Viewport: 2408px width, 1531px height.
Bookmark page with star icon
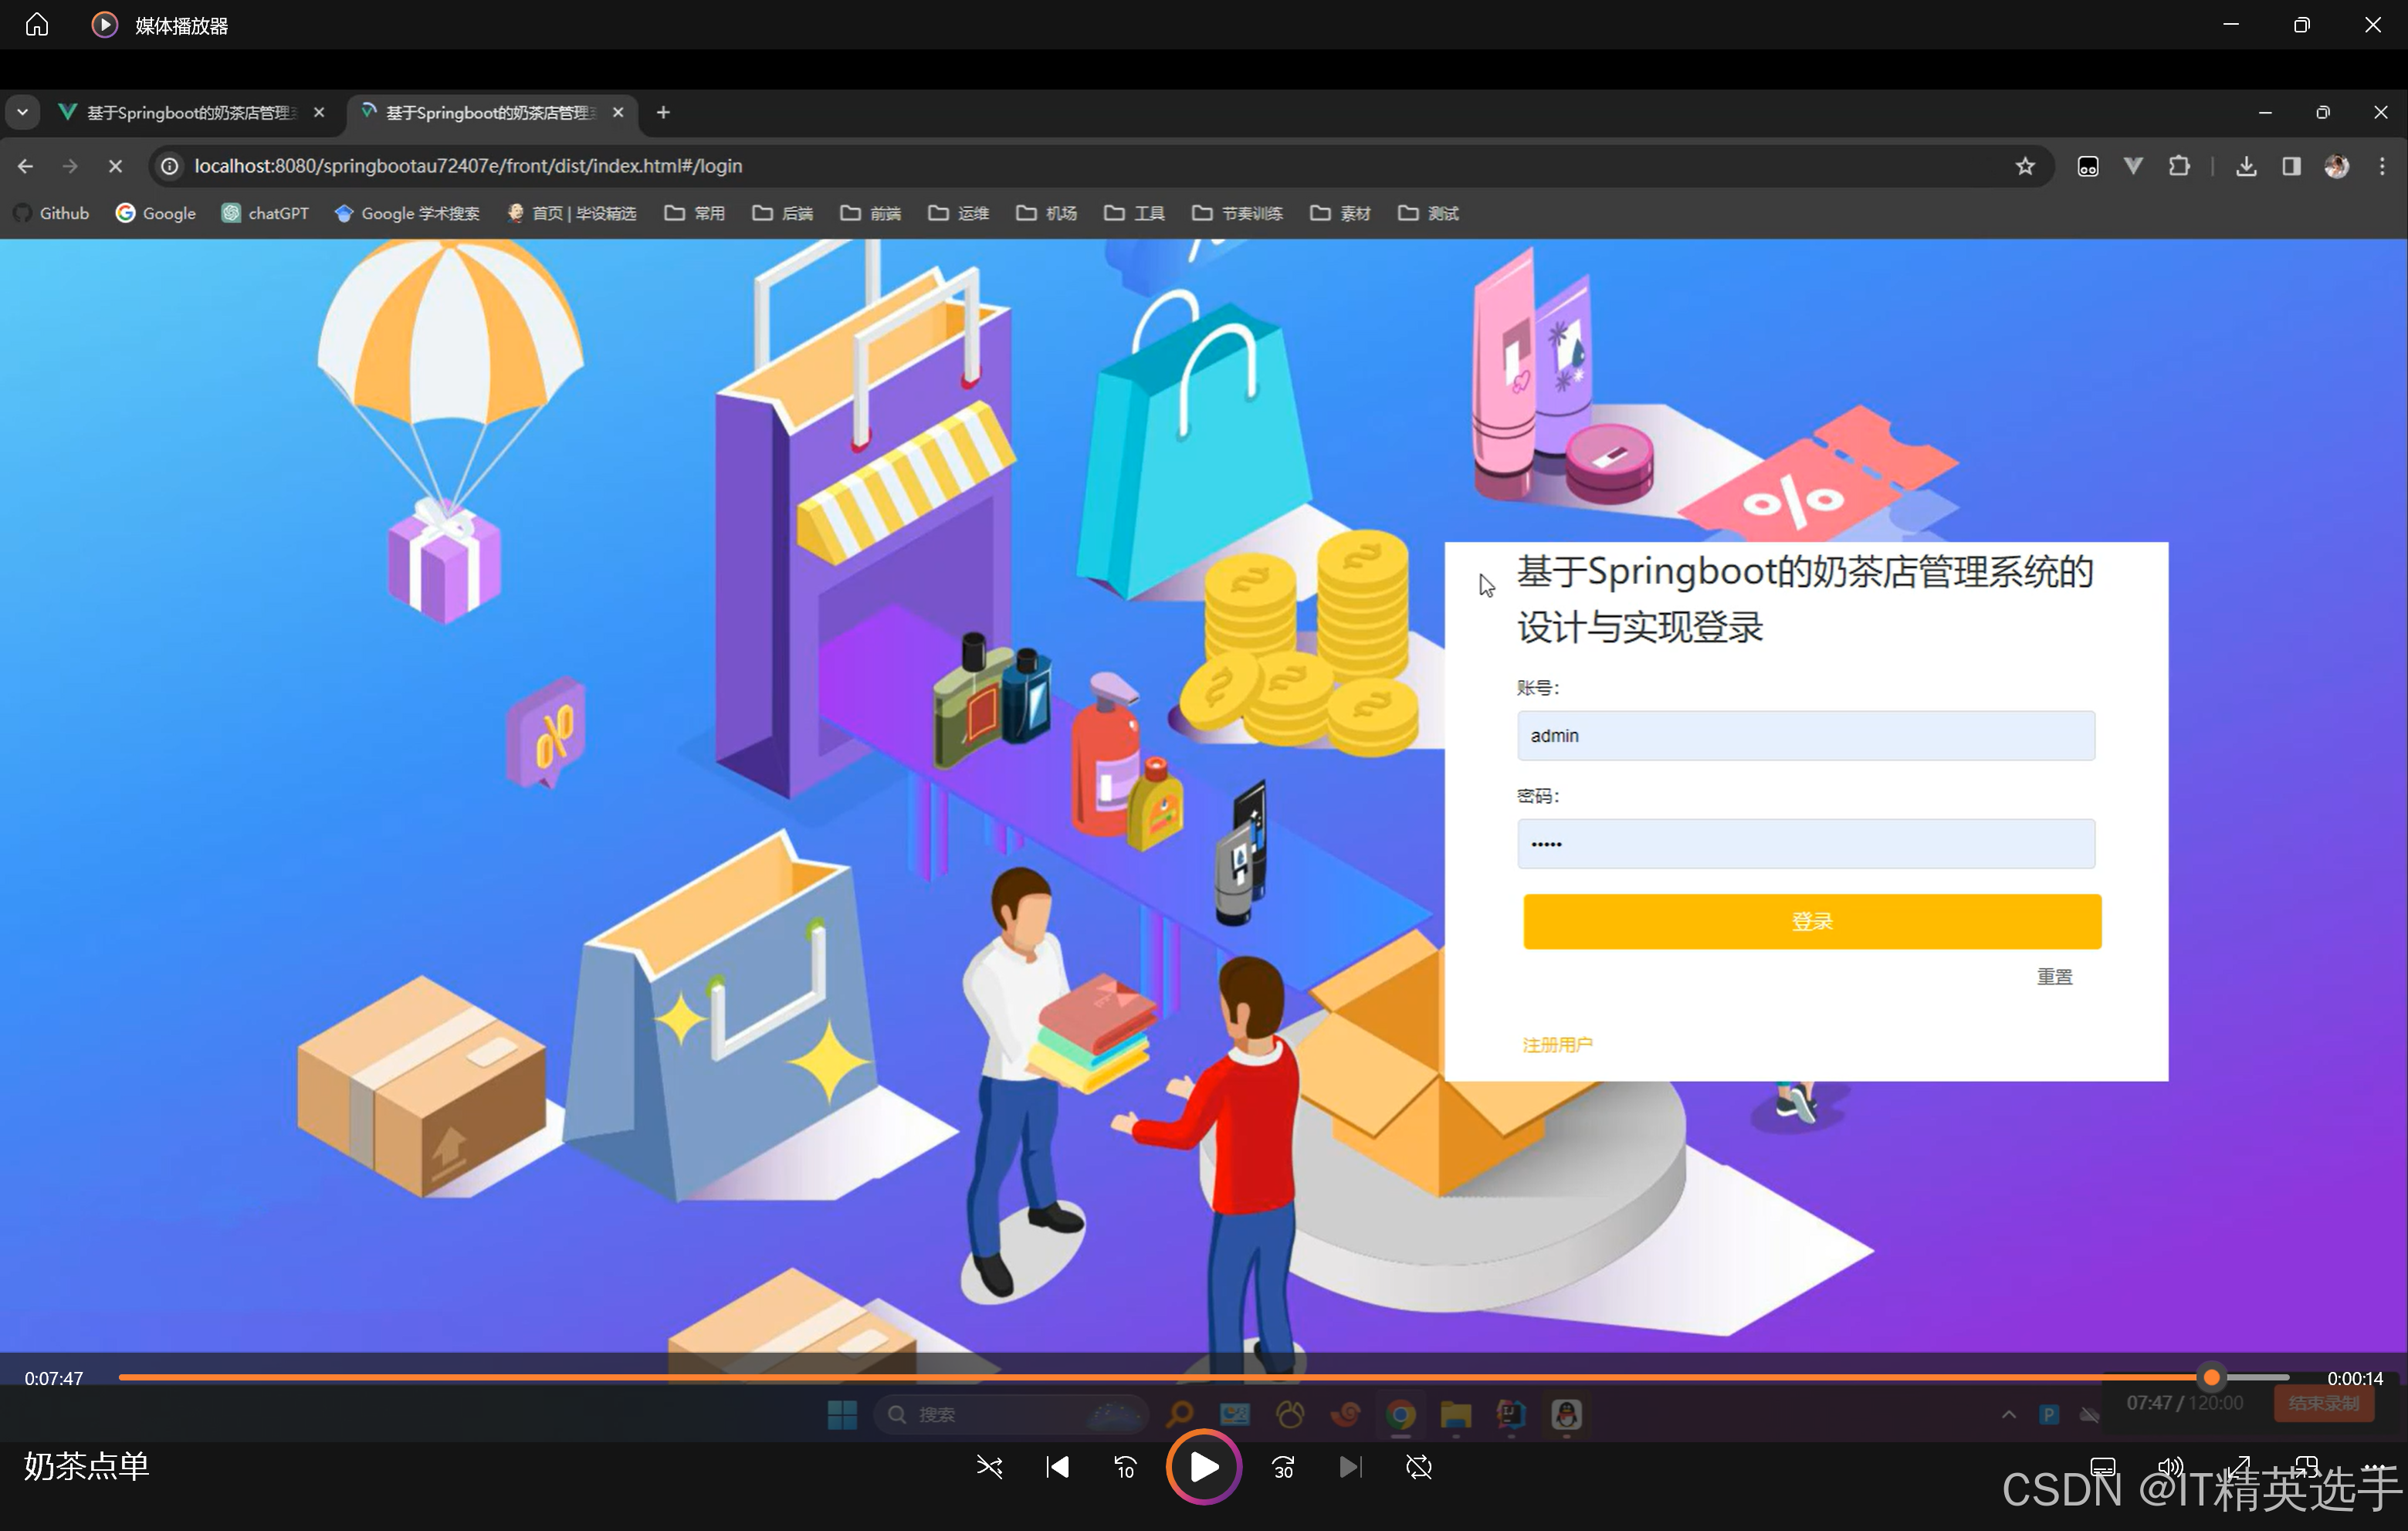2024,166
